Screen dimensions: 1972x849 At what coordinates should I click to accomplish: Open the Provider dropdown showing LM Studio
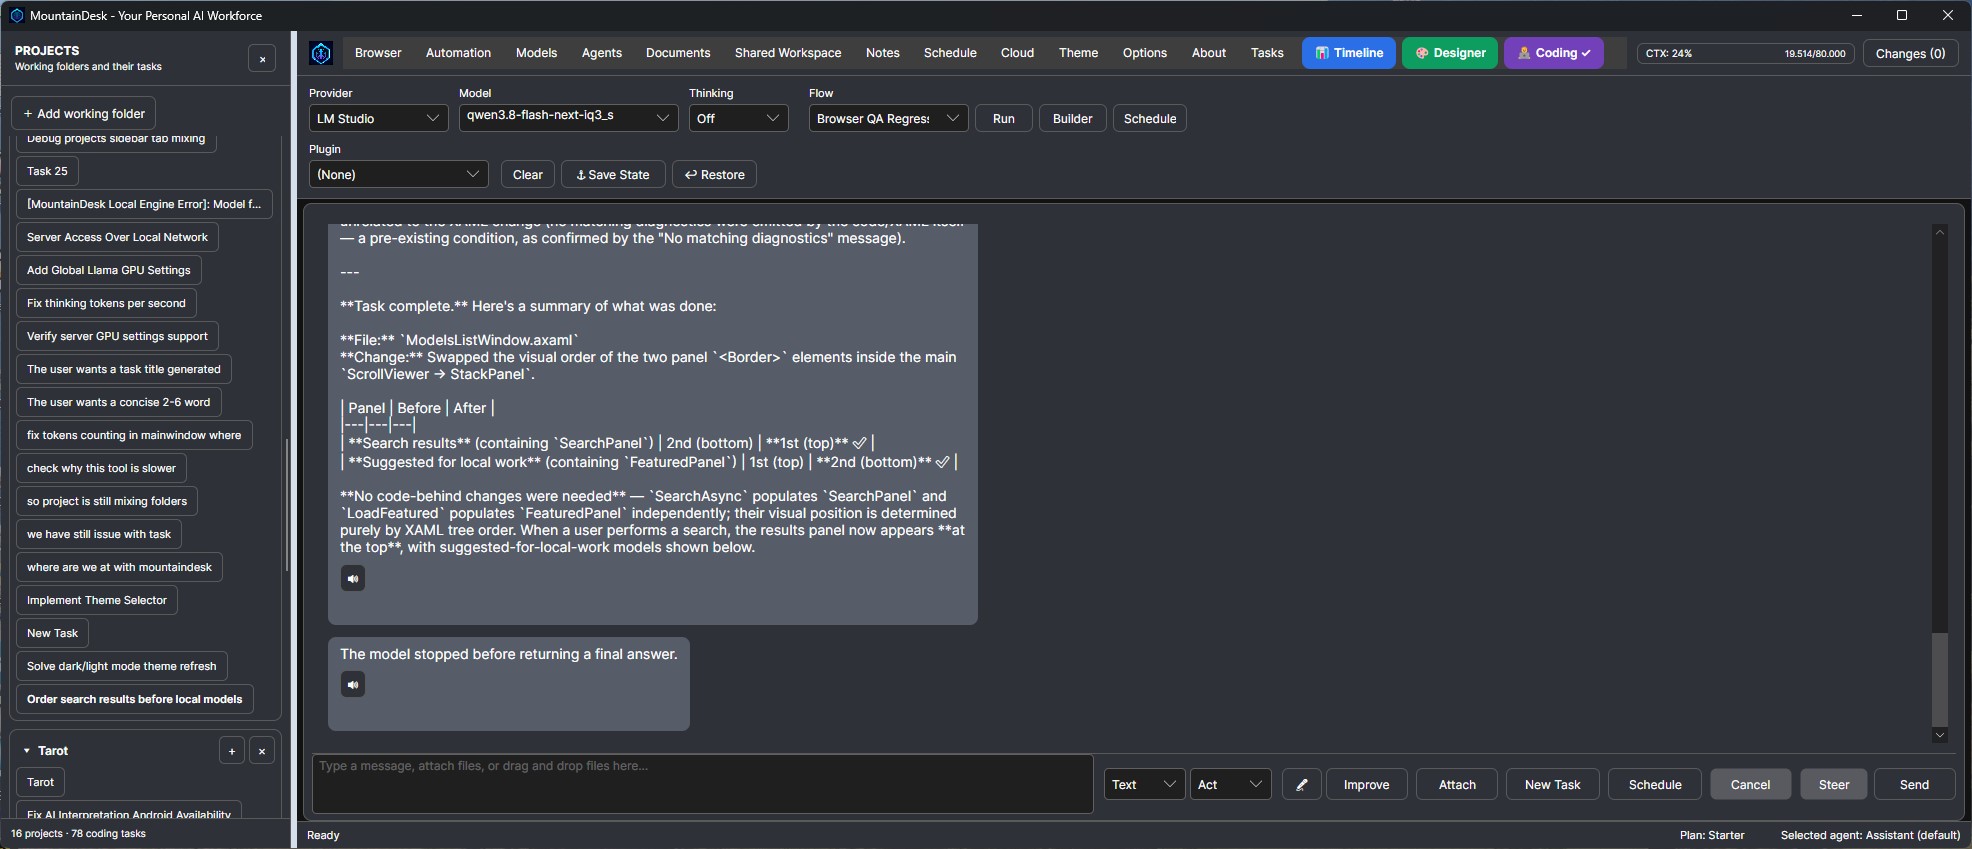(379, 118)
